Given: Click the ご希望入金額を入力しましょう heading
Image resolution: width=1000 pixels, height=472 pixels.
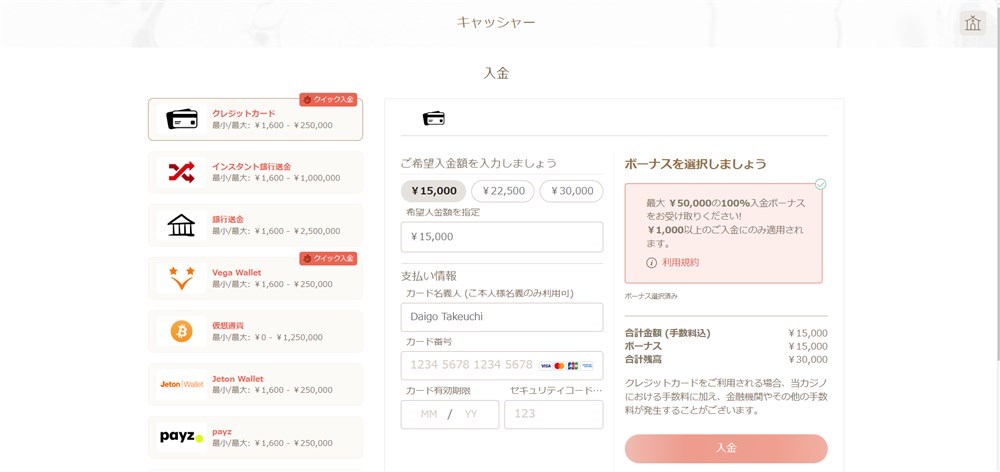Looking at the screenshot, I should coord(479,163).
